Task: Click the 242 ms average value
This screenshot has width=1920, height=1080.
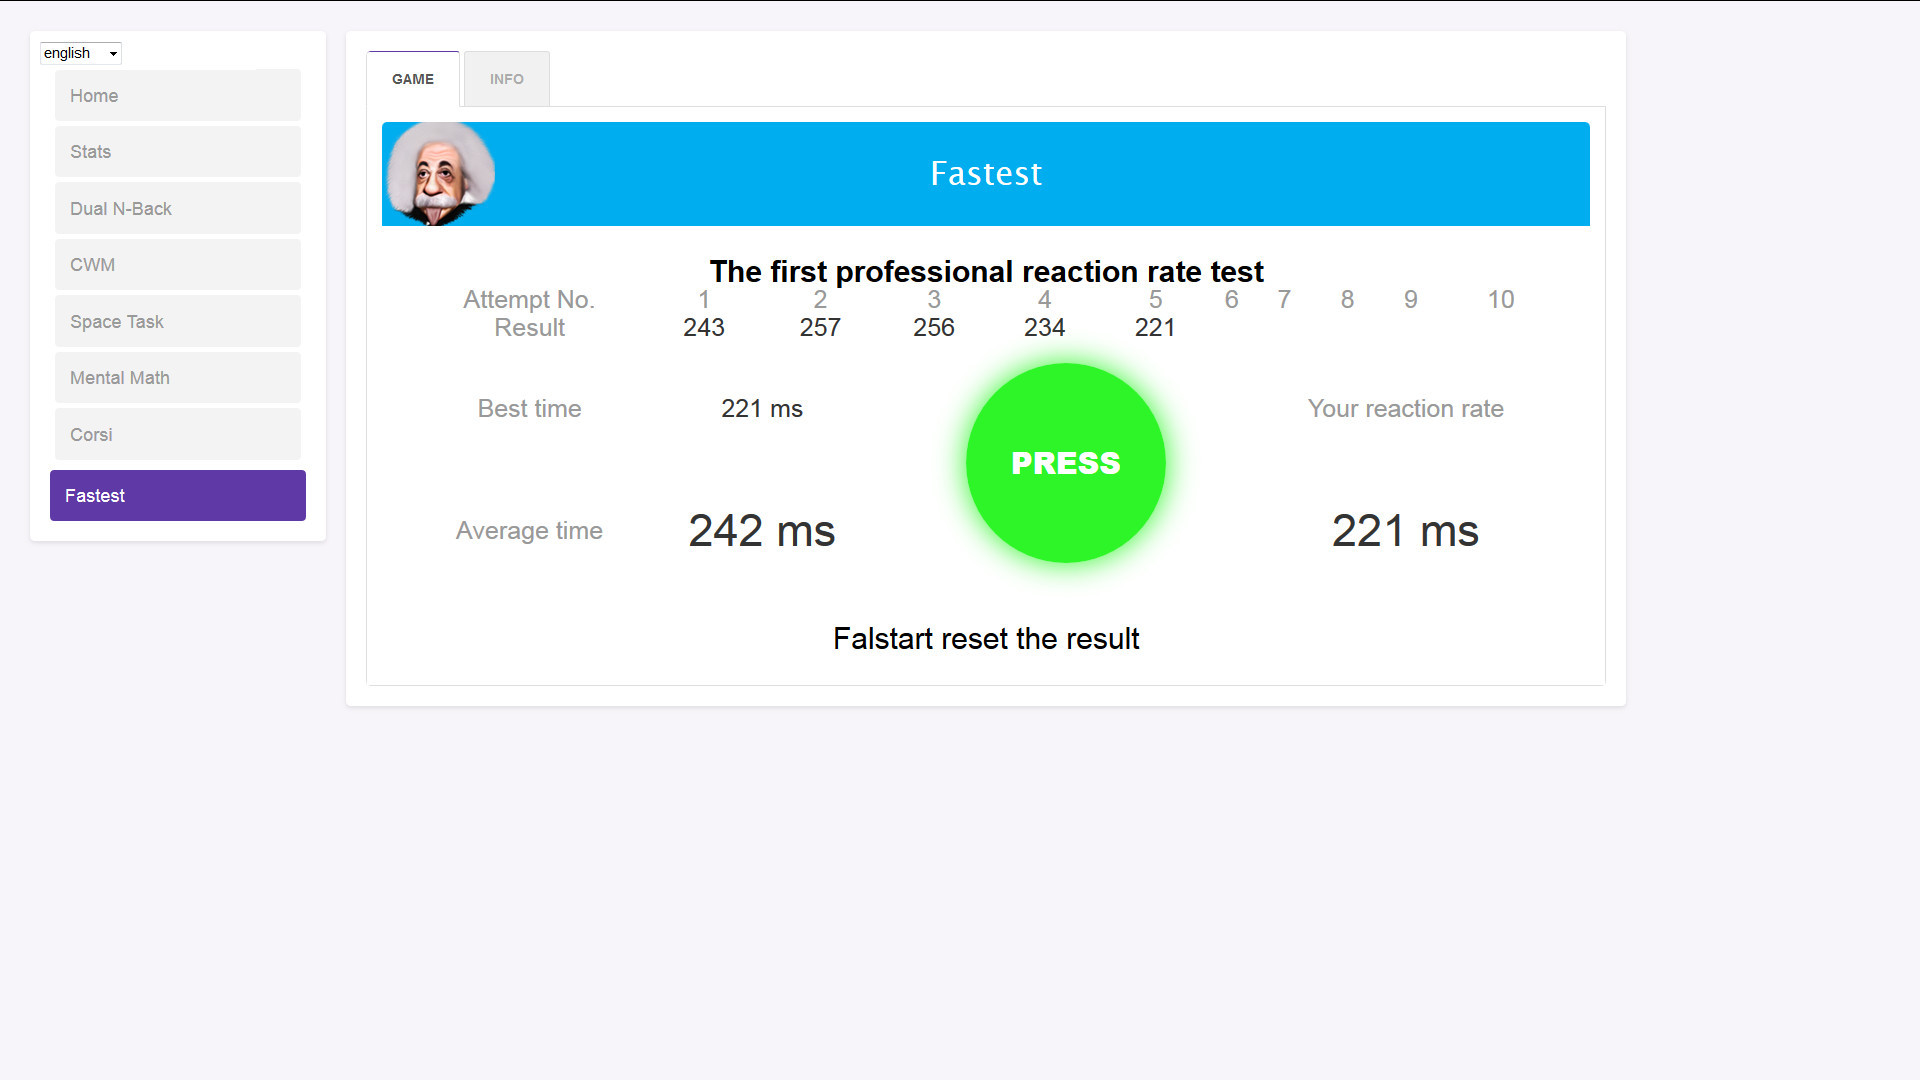Action: coord(762,531)
